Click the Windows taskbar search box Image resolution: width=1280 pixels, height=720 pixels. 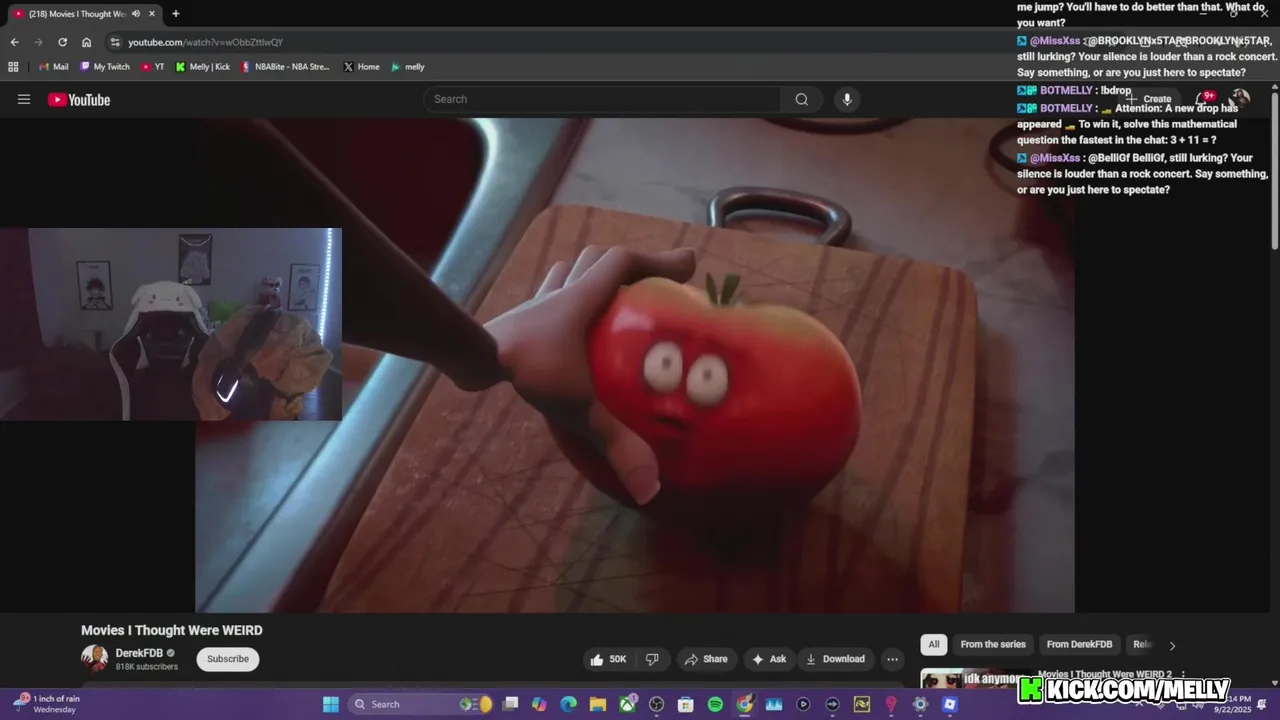420,704
